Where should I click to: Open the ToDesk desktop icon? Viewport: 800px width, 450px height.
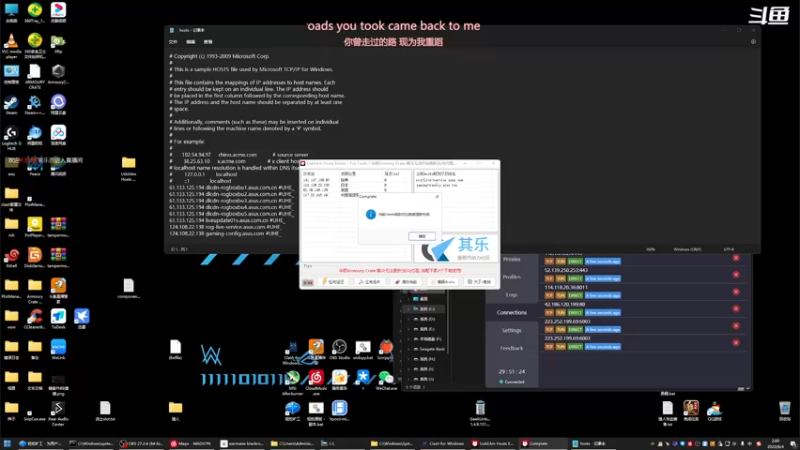pos(58,320)
